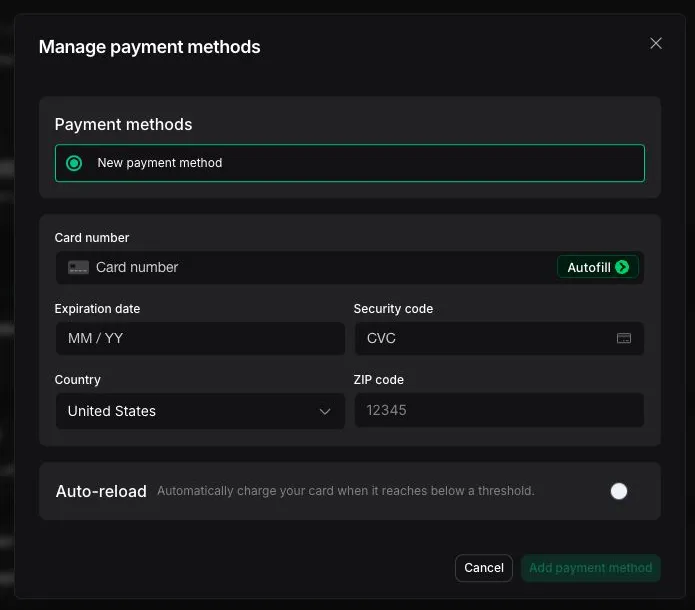Click the Auto-reload label
The width and height of the screenshot is (695, 610).
click(101, 491)
